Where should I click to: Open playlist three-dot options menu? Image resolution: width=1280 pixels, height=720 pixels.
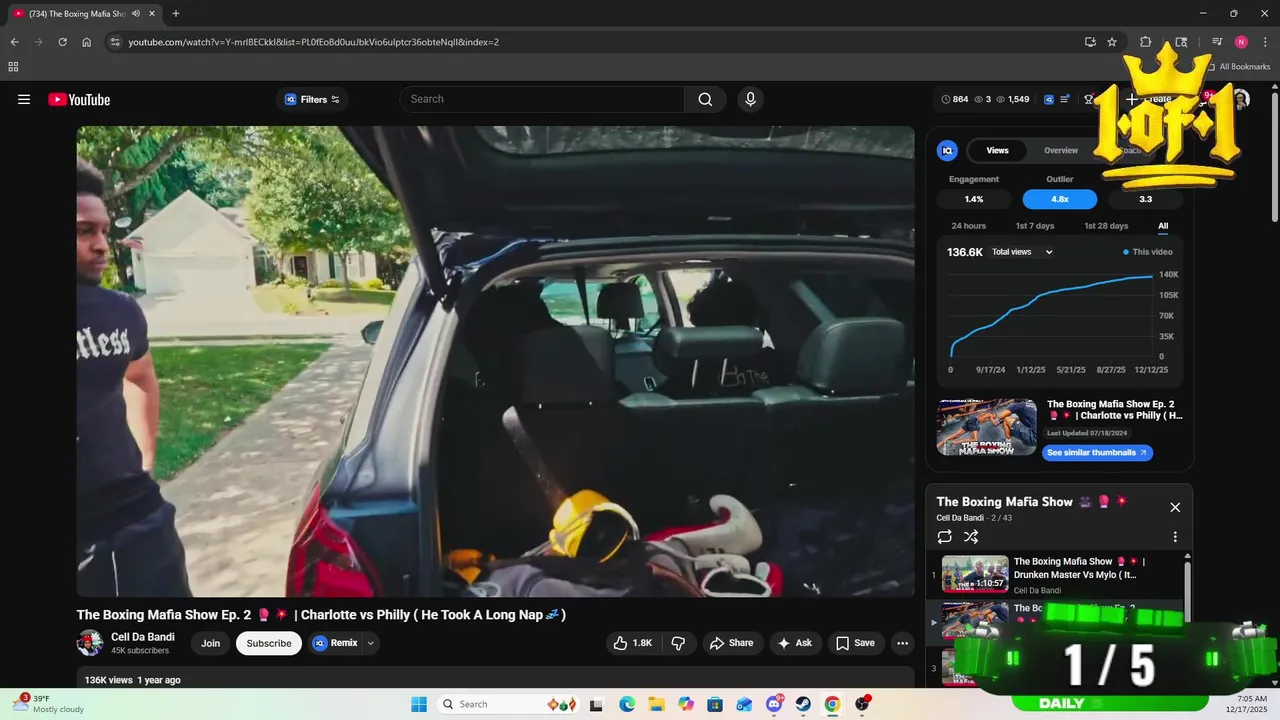(x=1175, y=537)
